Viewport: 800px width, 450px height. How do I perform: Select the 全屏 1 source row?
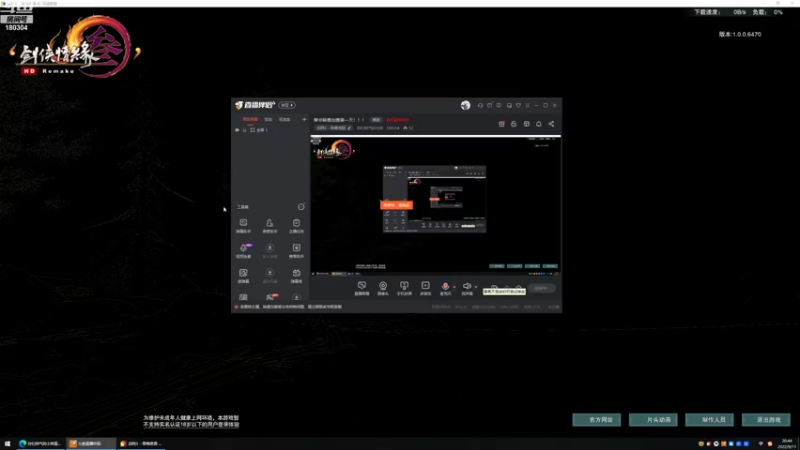click(270, 130)
